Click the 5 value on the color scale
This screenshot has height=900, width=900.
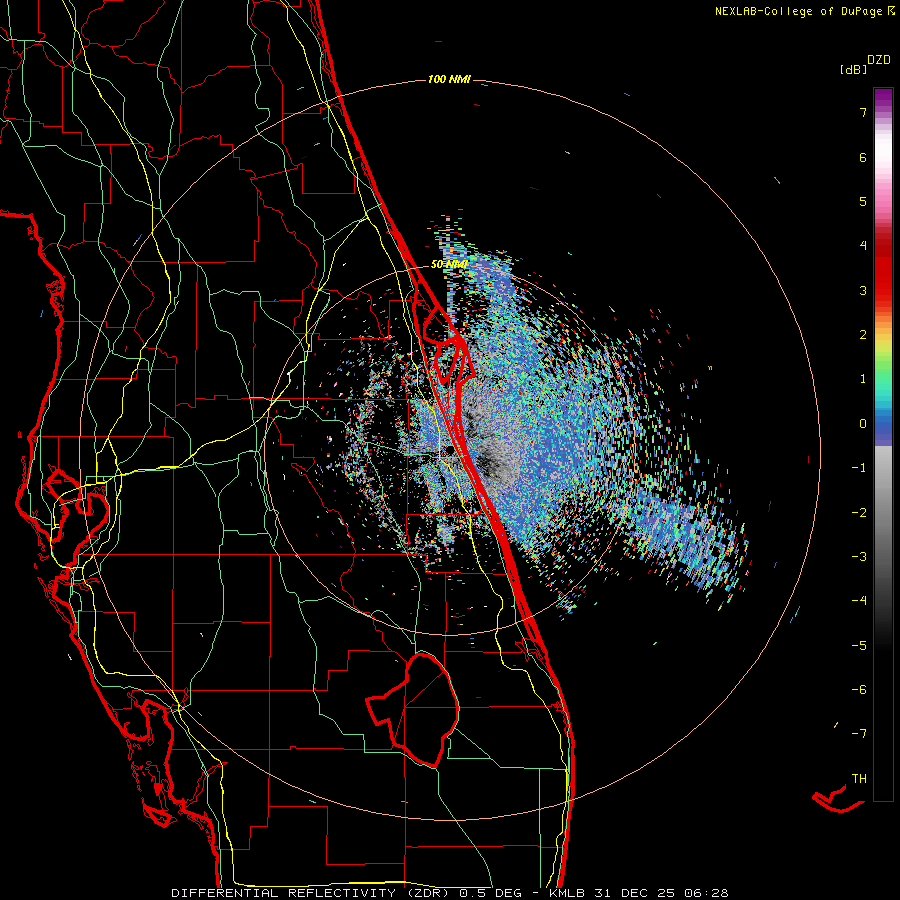point(863,201)
